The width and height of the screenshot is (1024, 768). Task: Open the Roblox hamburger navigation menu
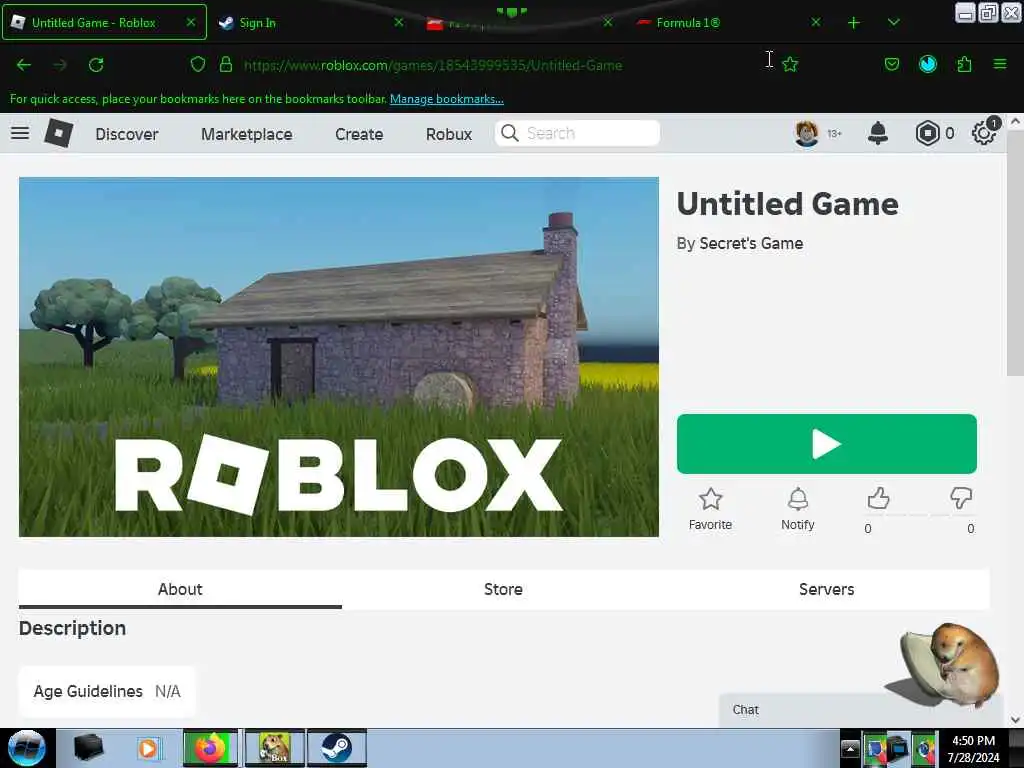pos(20,133)
